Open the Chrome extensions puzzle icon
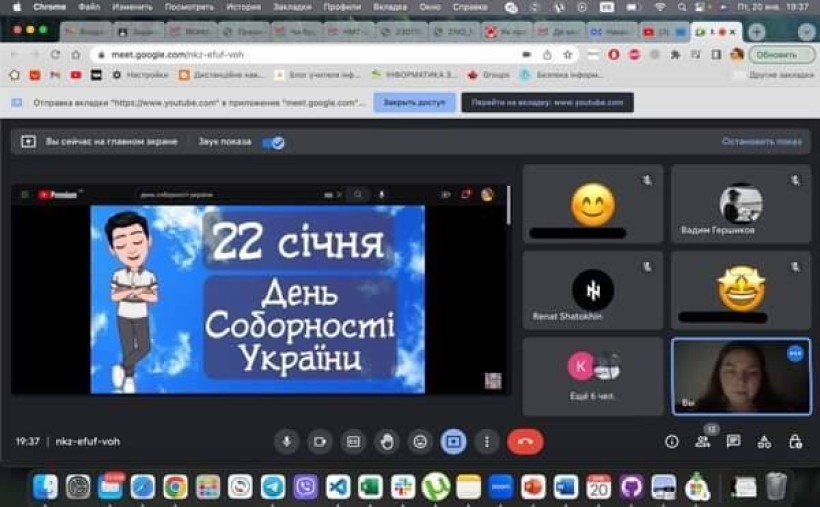Screen dimensions: 820x507 (675, 54)
